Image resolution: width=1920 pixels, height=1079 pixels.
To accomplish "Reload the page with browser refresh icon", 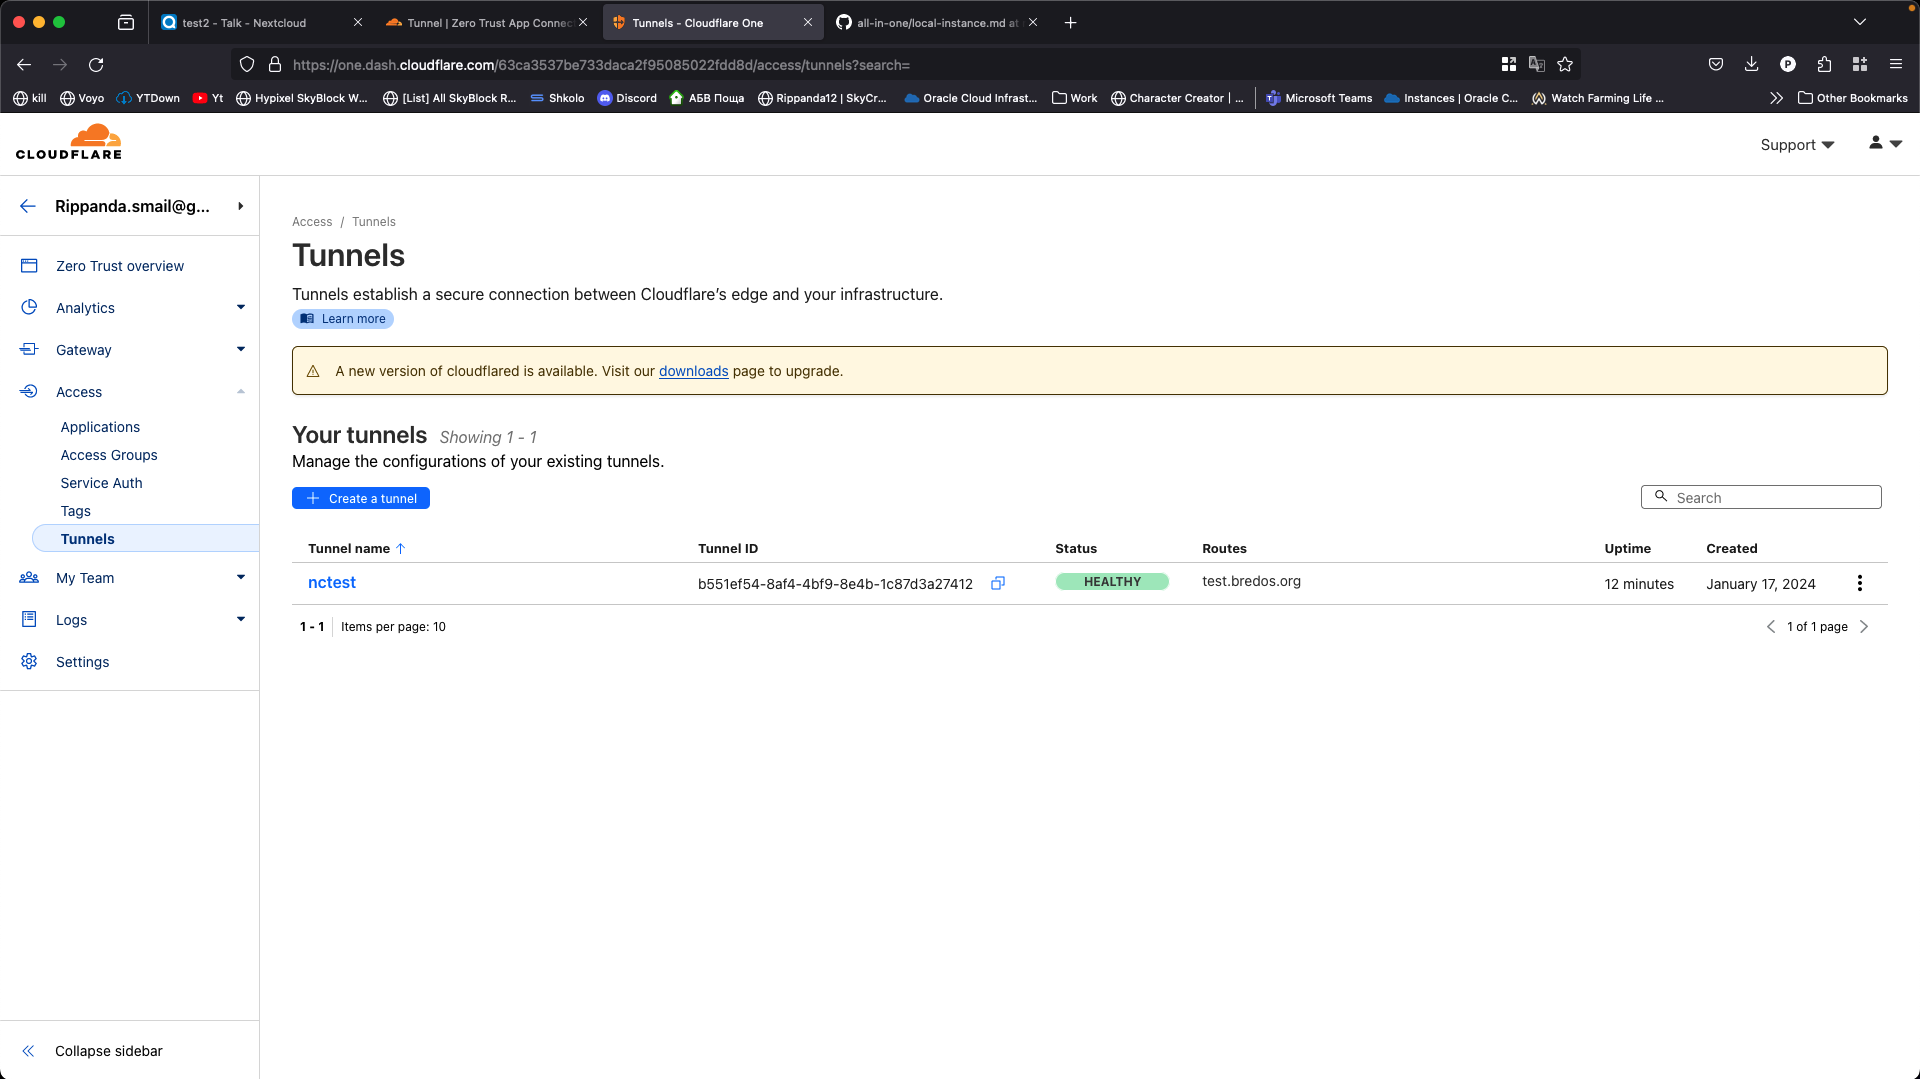I will point(96,65).
